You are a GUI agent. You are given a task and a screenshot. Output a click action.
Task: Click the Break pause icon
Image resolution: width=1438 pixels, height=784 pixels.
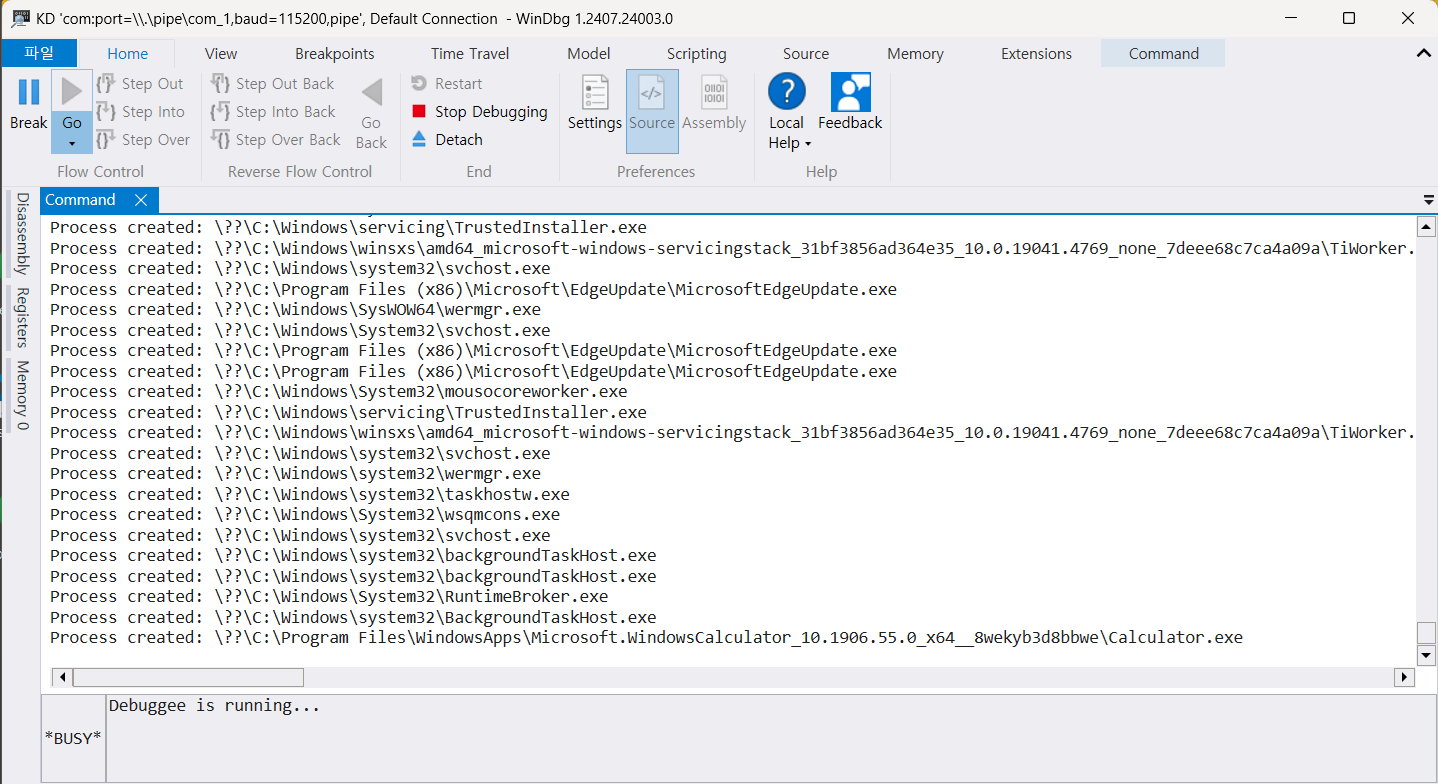[29, 92]
